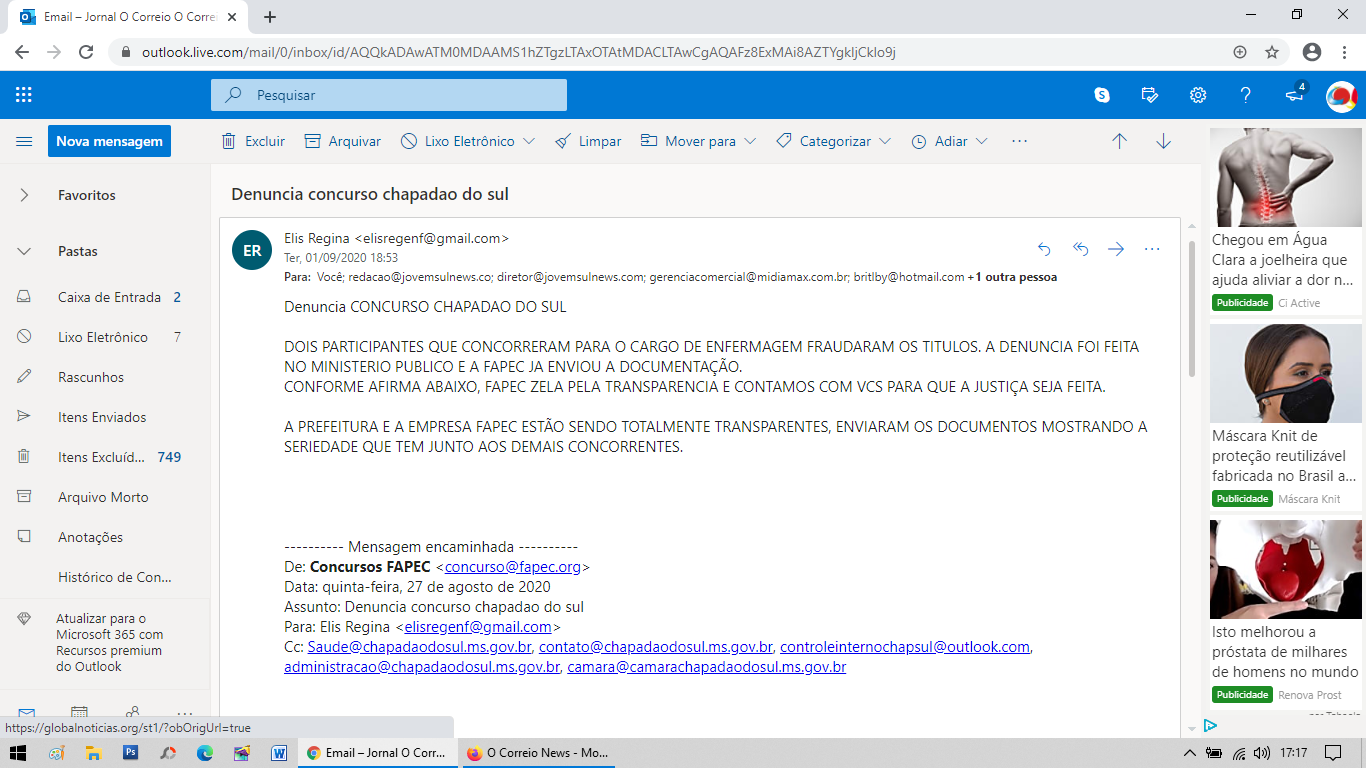Click camara@camarachapadaodosul.ms.gov.br link
This screenshot has width=1366, height=768.
coord(706,667)
